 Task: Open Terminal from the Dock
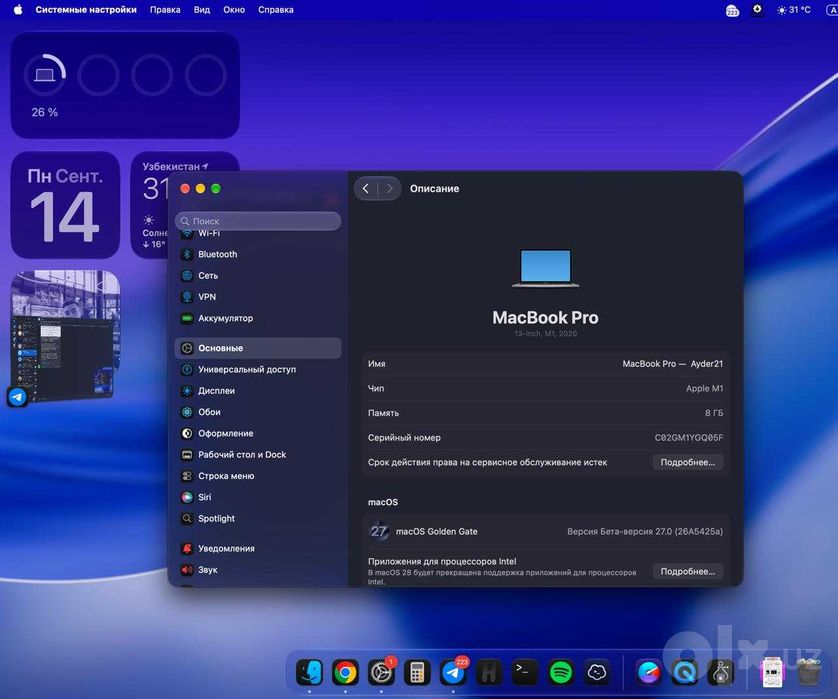tap(524, 672)
